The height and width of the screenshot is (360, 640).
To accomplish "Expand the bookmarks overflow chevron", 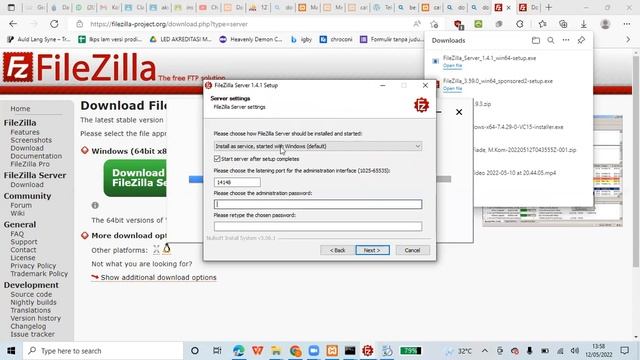I will tap(628, 40).
